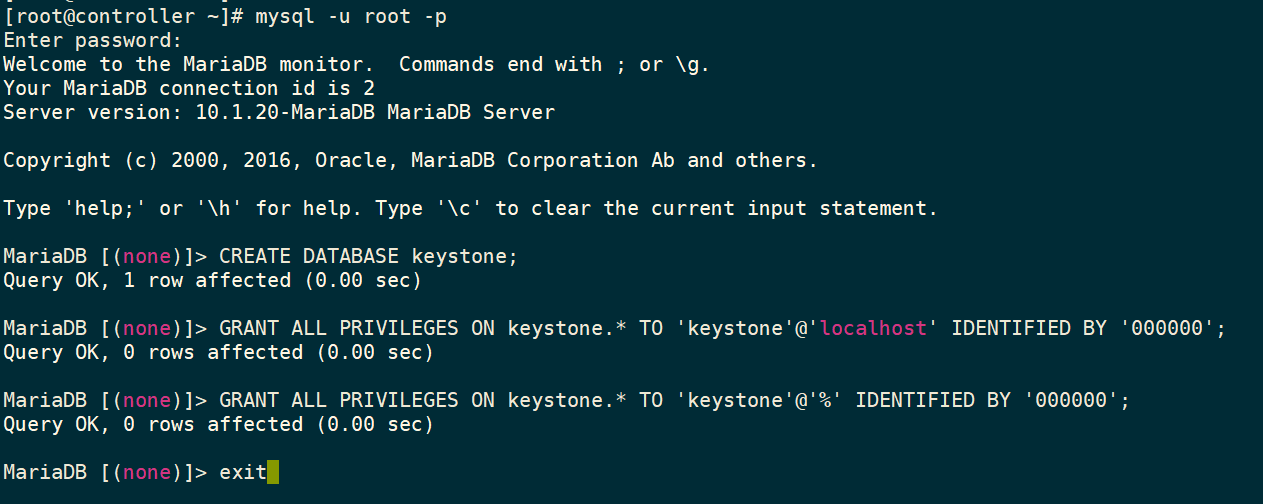The height and width of the screenshot is (504, 1263).
Task: Click the second '000000' password string
Action: click(1072, 400)
